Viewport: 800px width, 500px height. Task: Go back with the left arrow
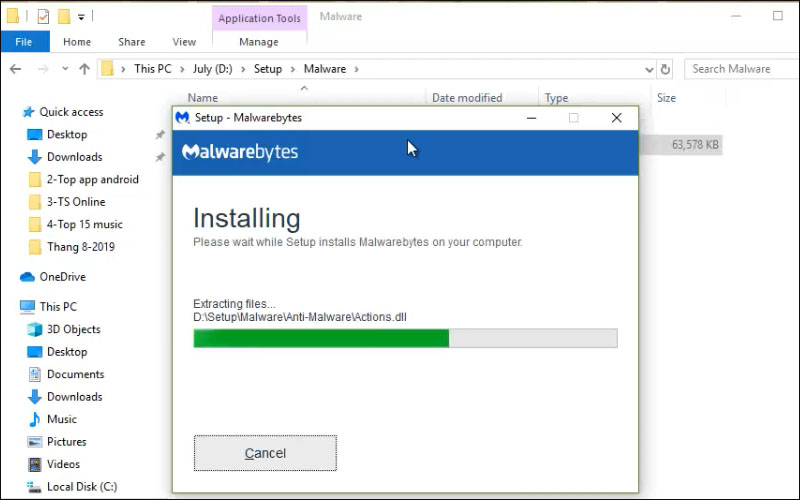click(x=15, y=69)
